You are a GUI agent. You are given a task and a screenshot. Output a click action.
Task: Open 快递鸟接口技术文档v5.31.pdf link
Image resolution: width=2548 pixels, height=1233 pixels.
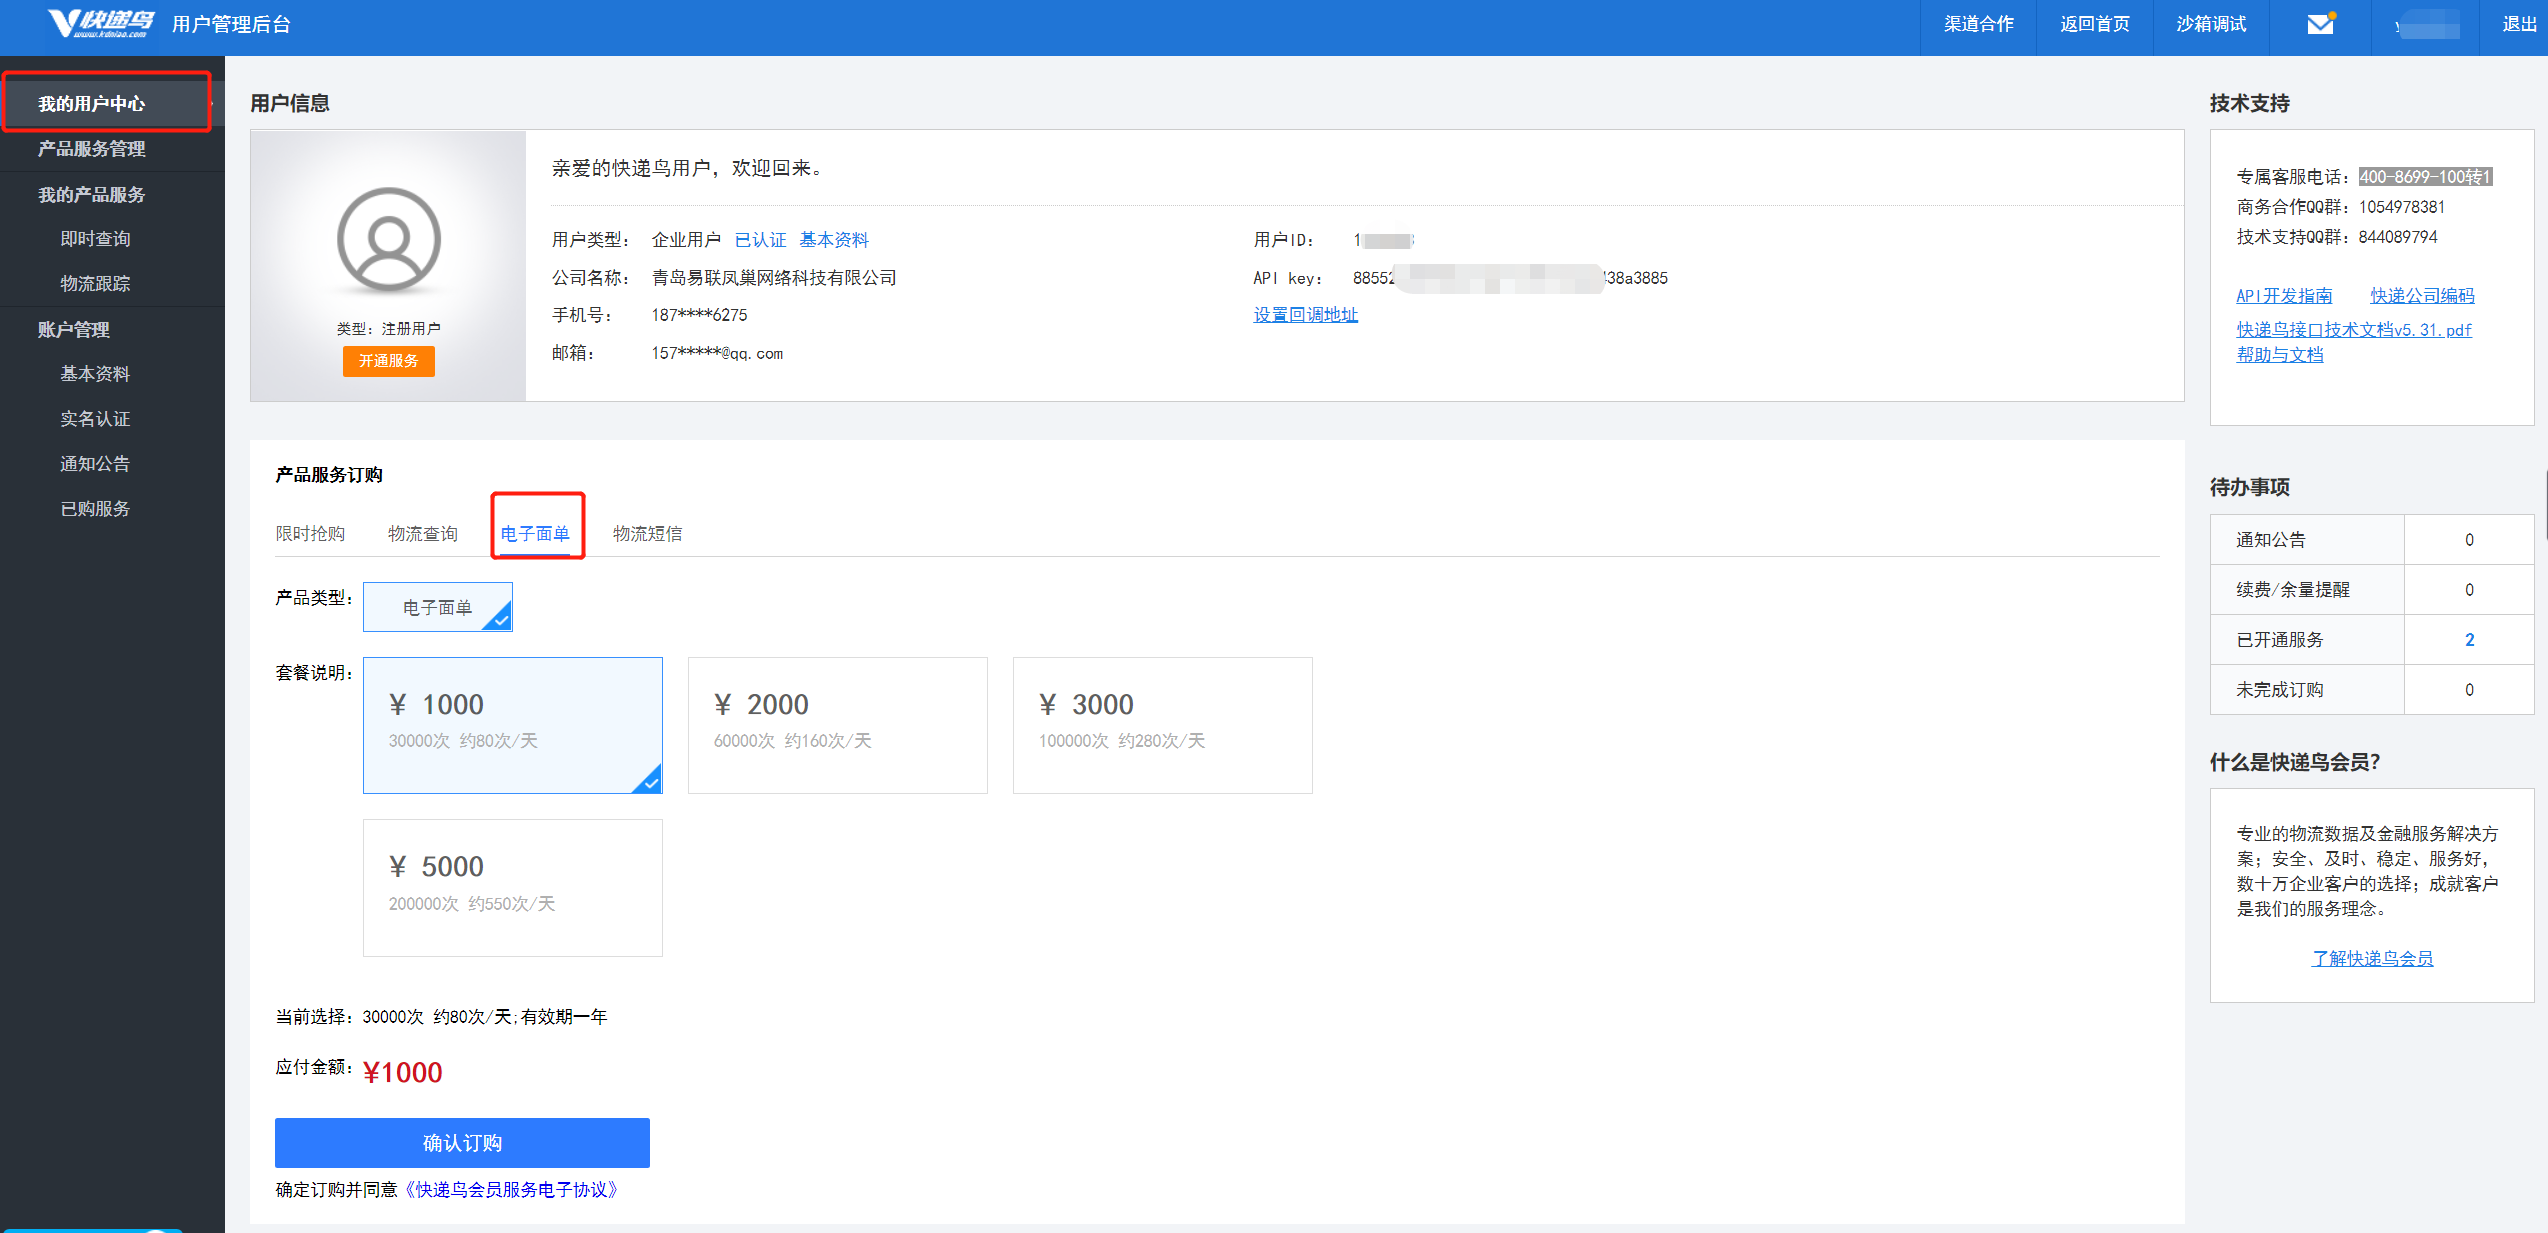pyautogui.click(x=2354, y=330)
